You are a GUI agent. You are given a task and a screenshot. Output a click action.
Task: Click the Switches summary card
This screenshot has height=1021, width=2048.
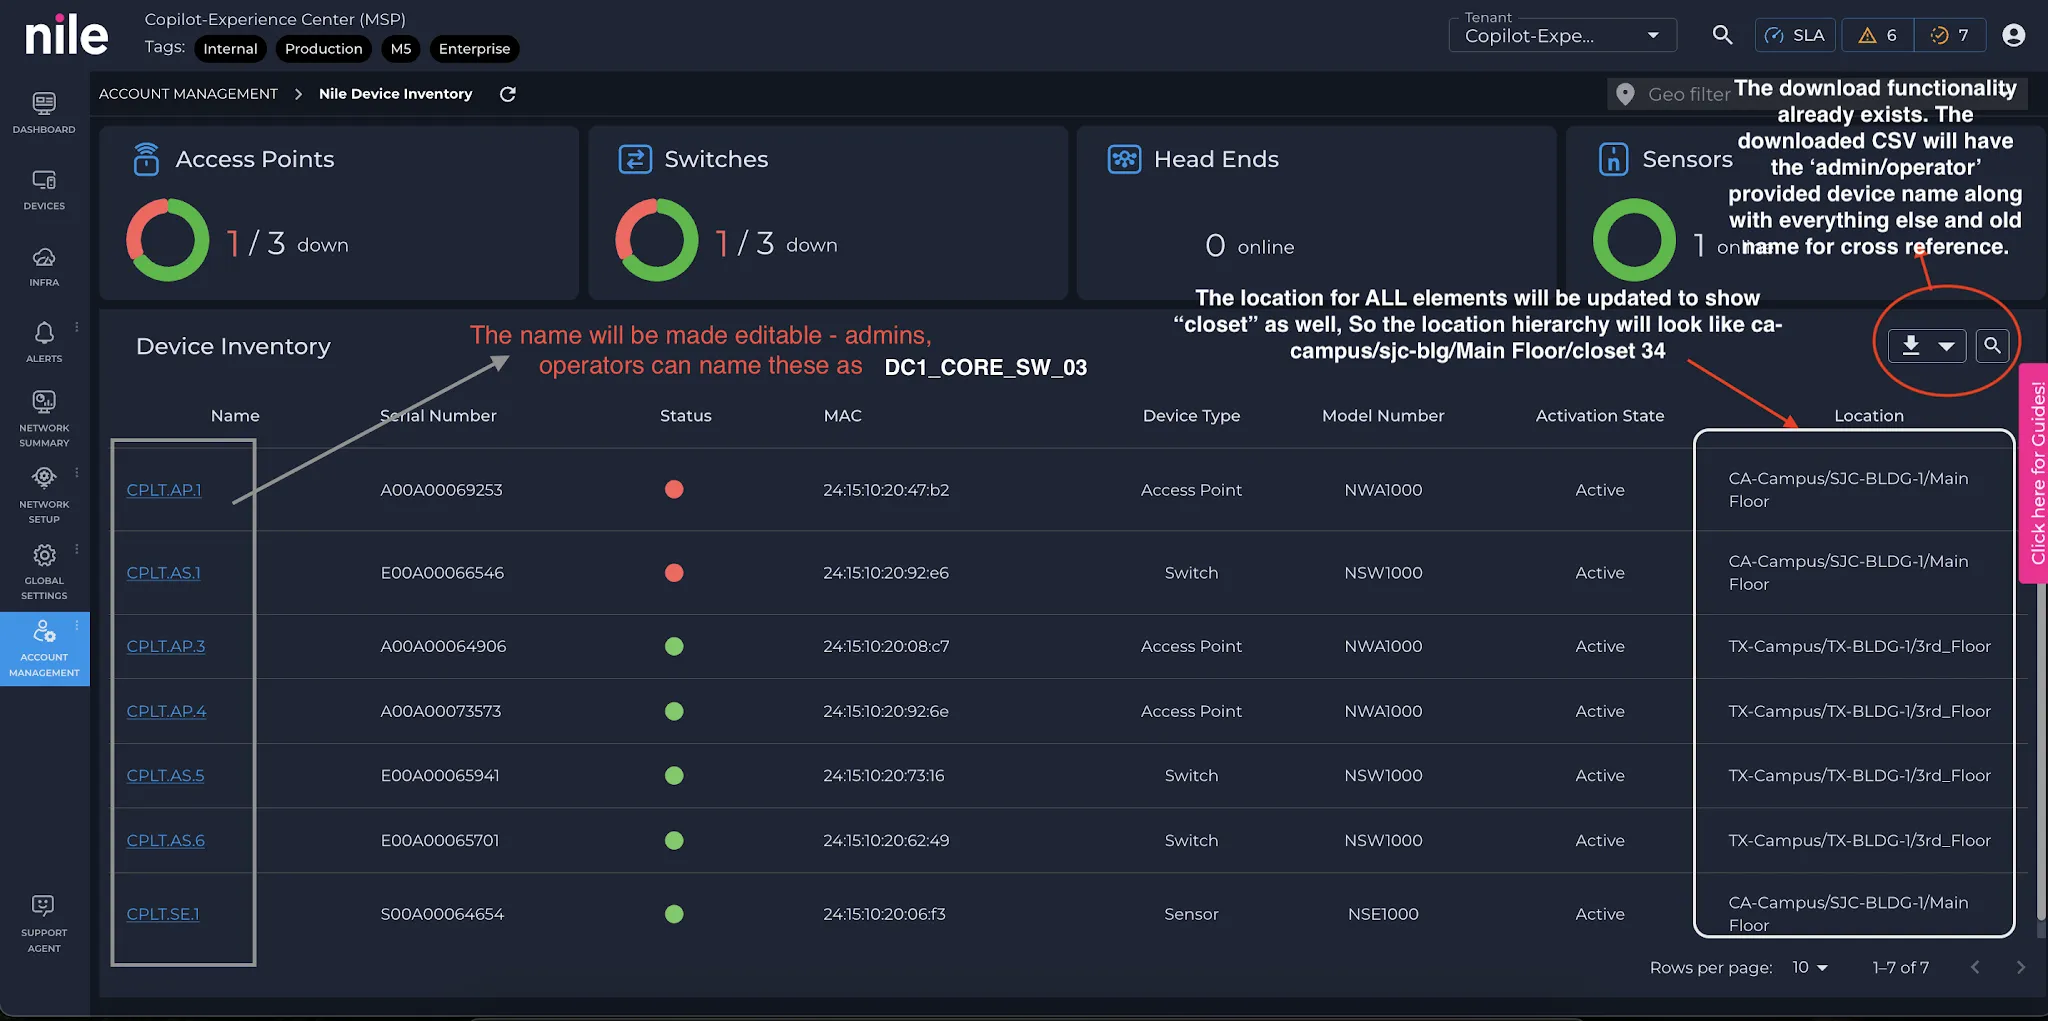coord(828,212)
